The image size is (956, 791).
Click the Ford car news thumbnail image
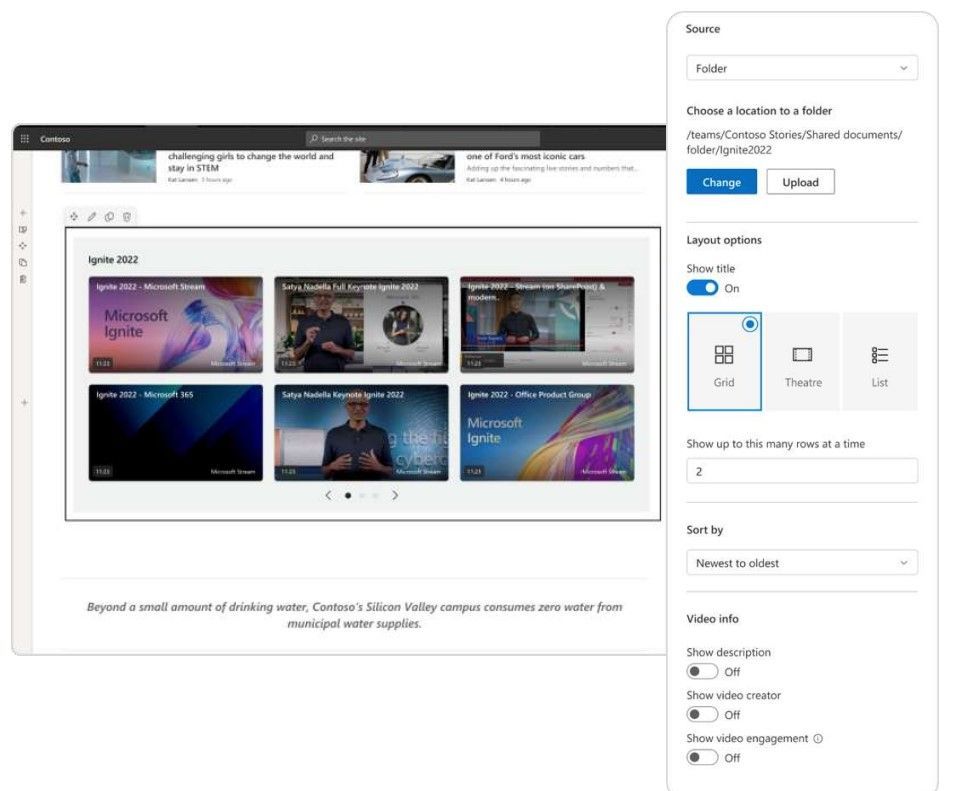pyautogui.click(x=407, y=166)
